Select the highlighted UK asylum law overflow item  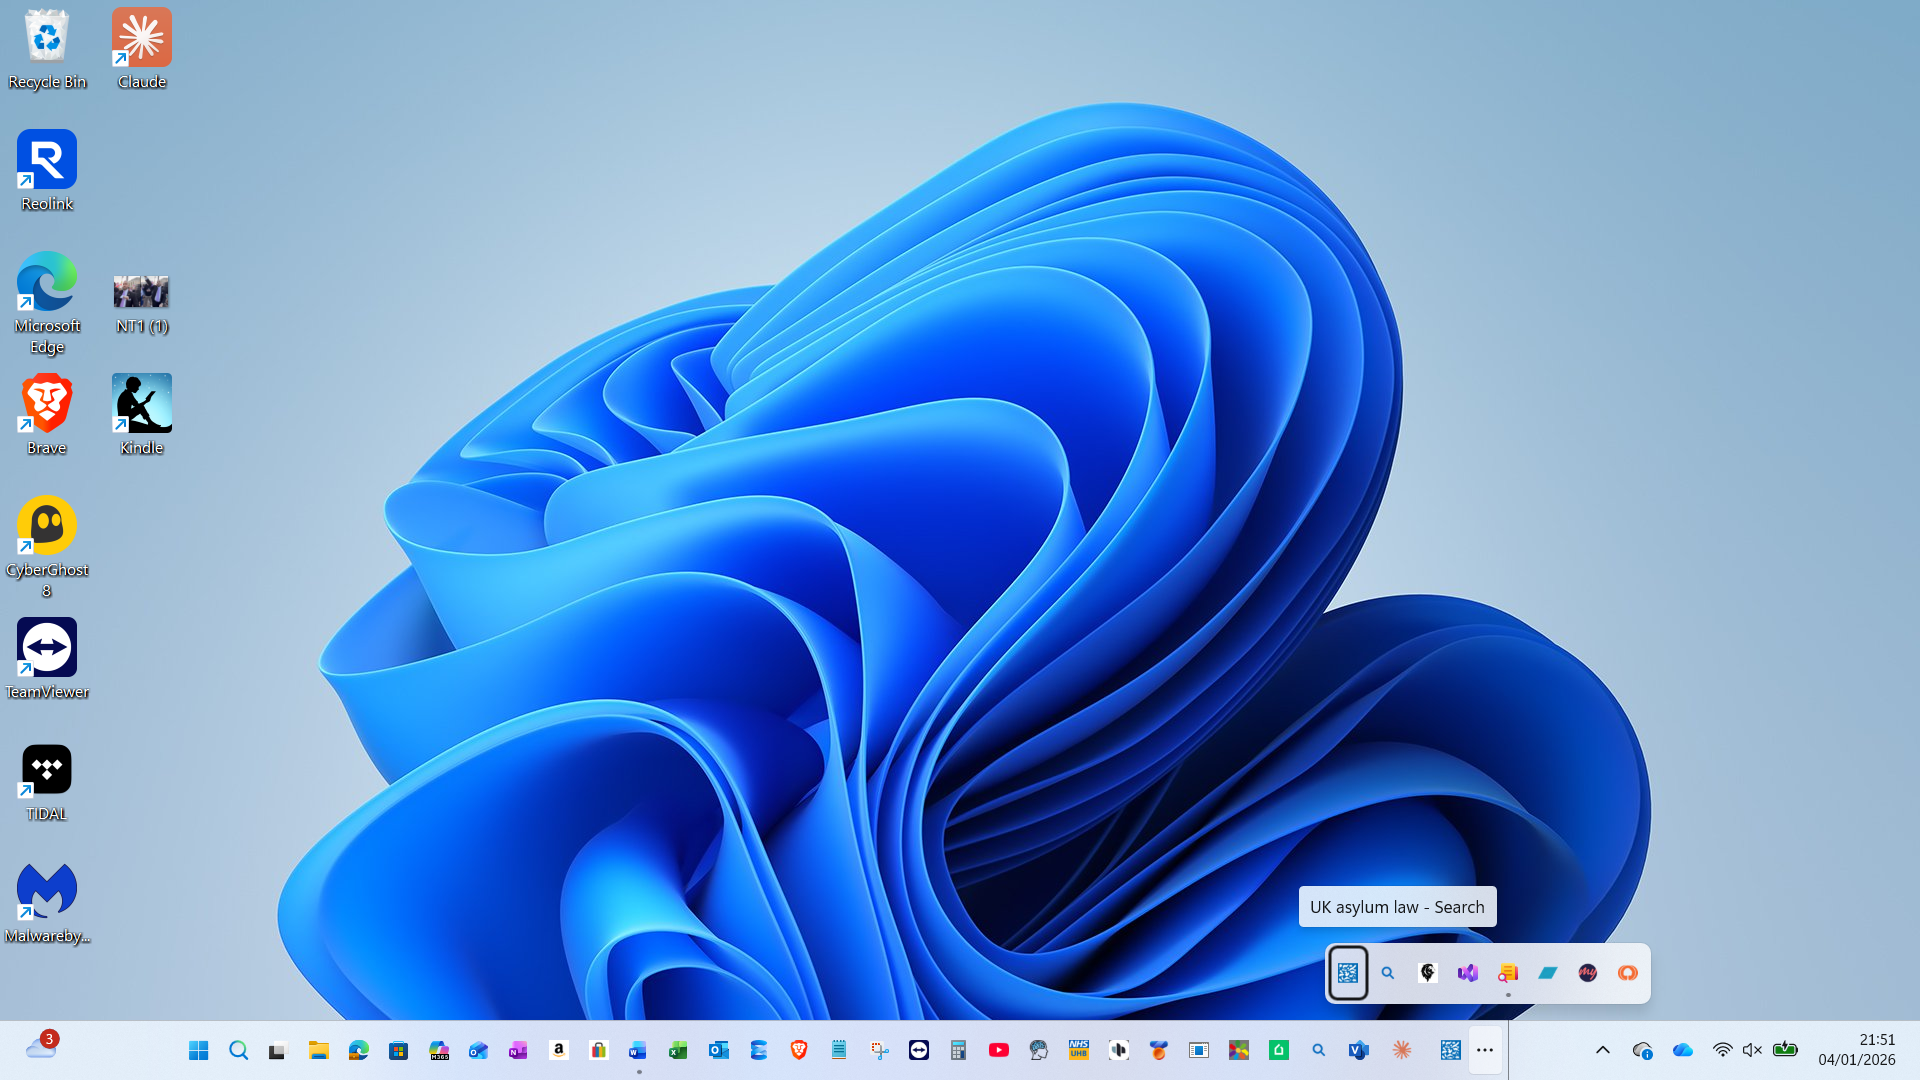1347,973
